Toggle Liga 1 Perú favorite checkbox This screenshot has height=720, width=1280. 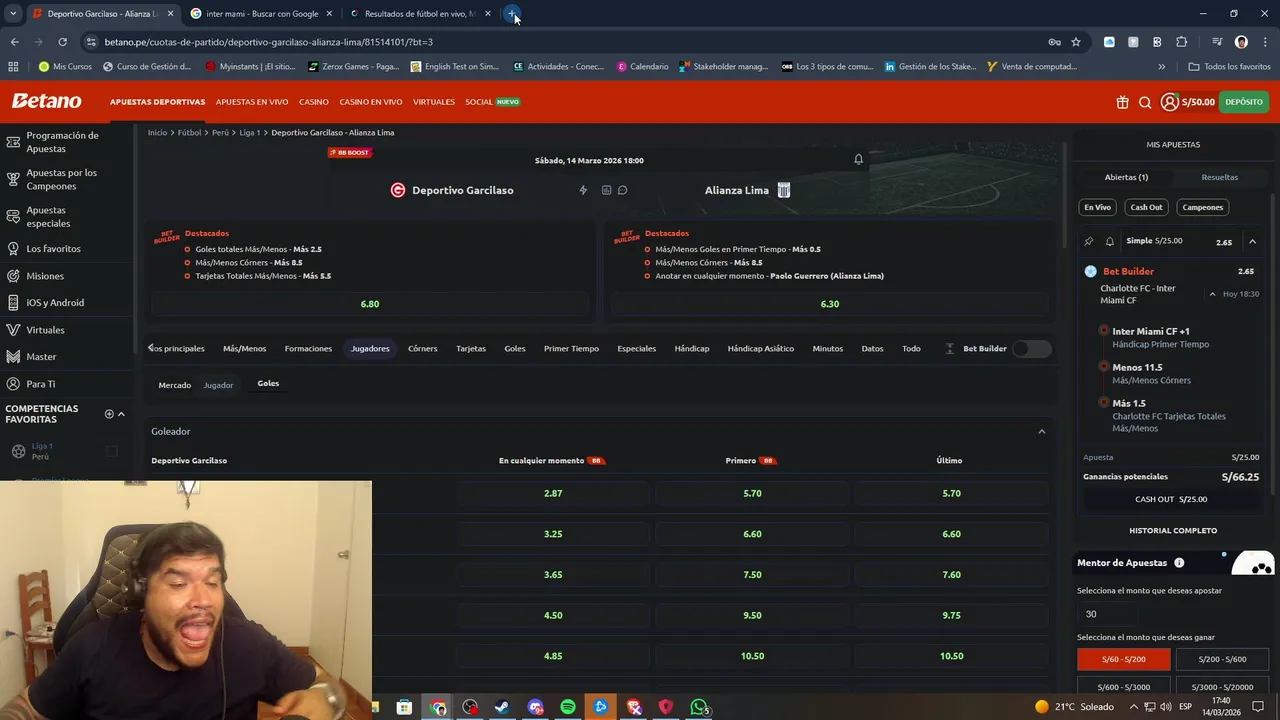[112, 451]
